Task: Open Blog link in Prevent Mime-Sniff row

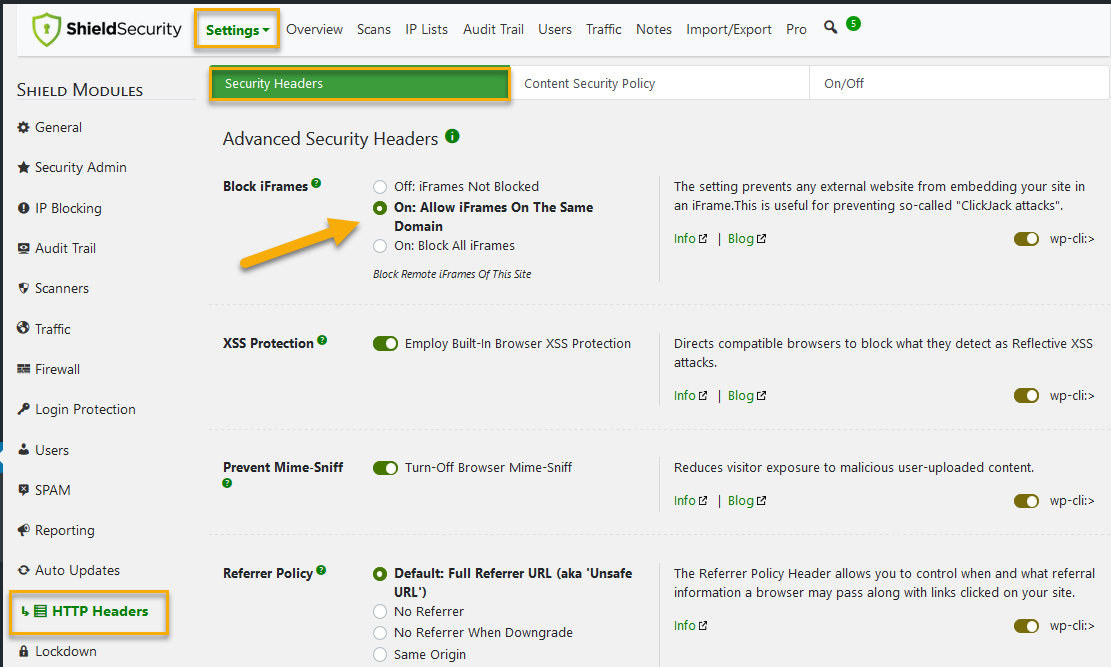Action: click(747, 501)
